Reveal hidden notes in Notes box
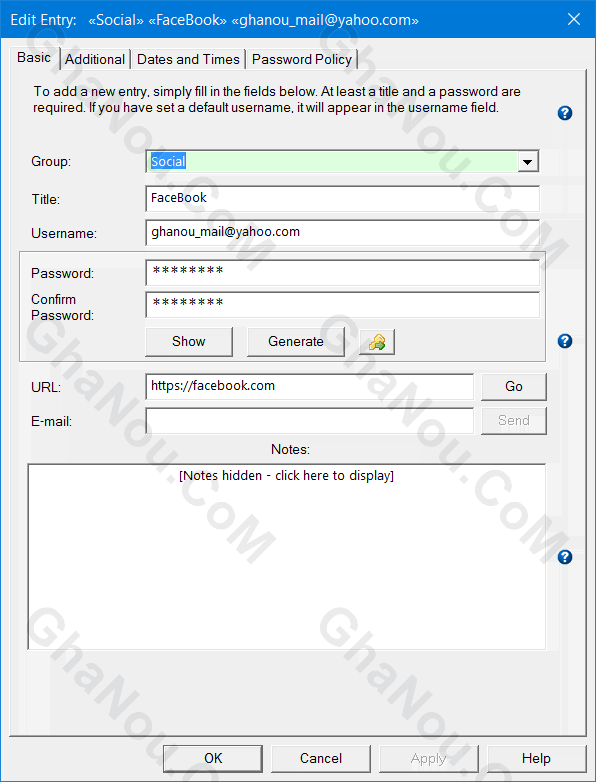 coord(287,476)
